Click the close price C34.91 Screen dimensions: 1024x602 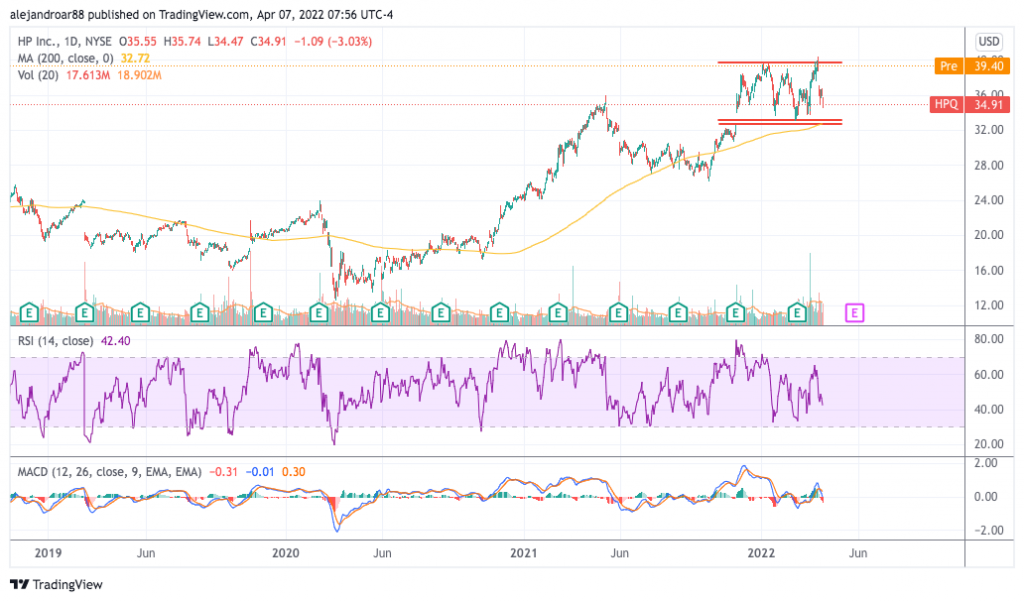[268, 41]
